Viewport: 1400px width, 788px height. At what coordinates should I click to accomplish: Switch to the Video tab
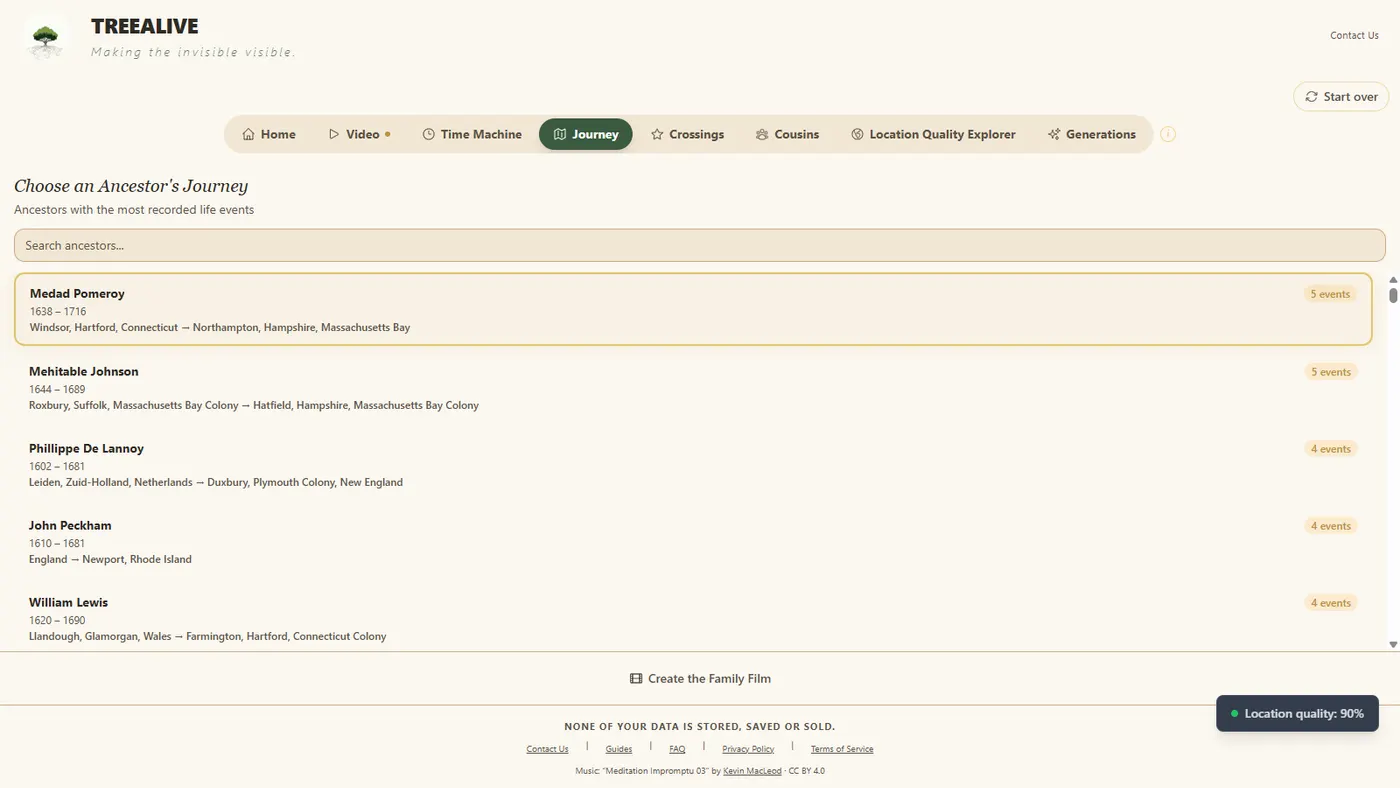coord(359,134)
